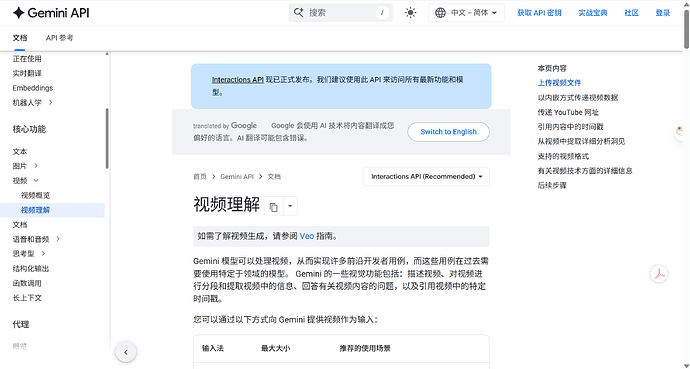Image resolution: width=690 pixels, height=369 pixels.
Task: Click the globe language icon
Action: (440, 13)
